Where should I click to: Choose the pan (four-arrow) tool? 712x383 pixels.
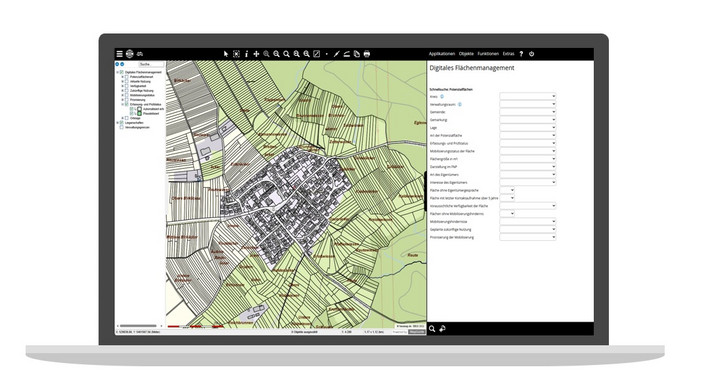click(x=256, y=54)
